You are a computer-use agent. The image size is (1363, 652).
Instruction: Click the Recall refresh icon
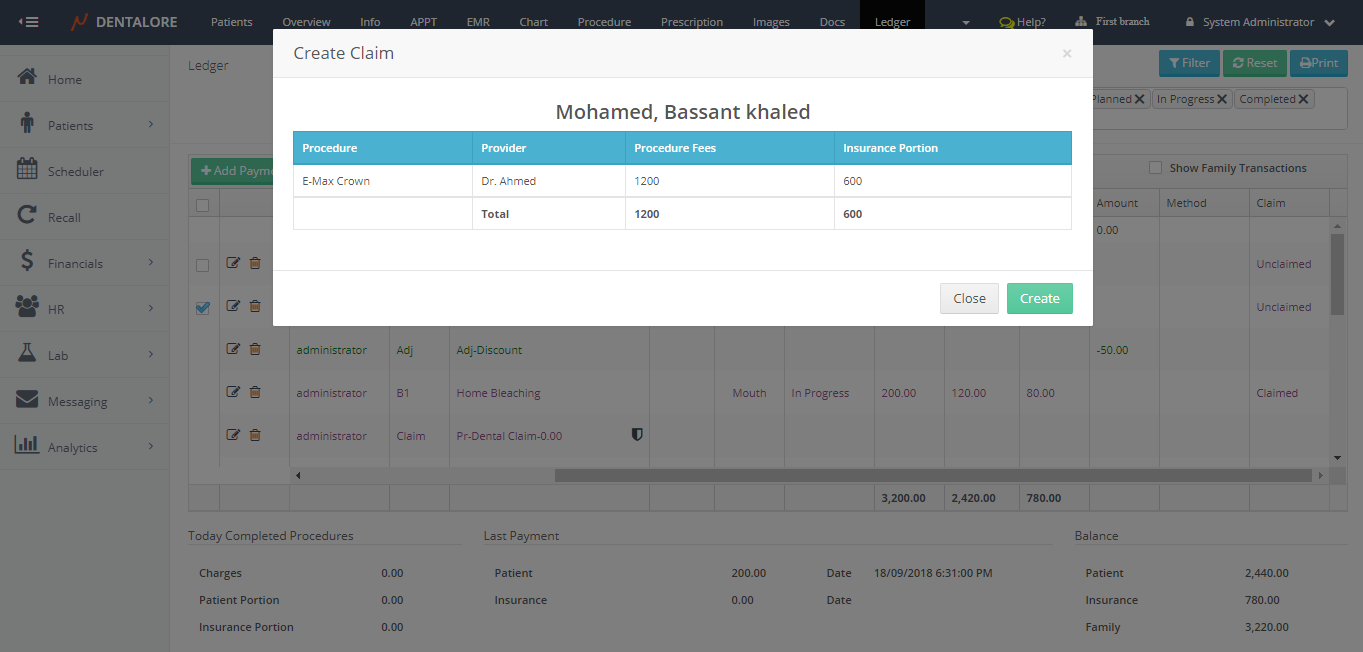coord(28,216)
